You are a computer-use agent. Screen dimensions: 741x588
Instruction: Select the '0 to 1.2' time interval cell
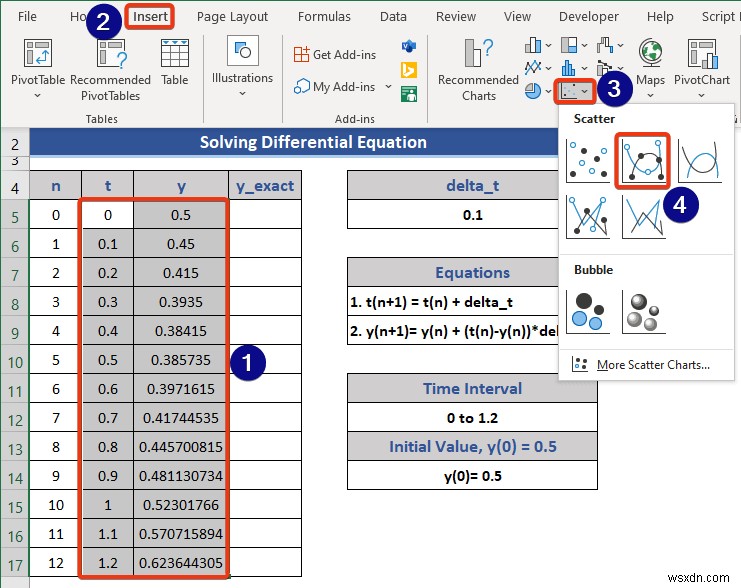click(x=472, y=418)
